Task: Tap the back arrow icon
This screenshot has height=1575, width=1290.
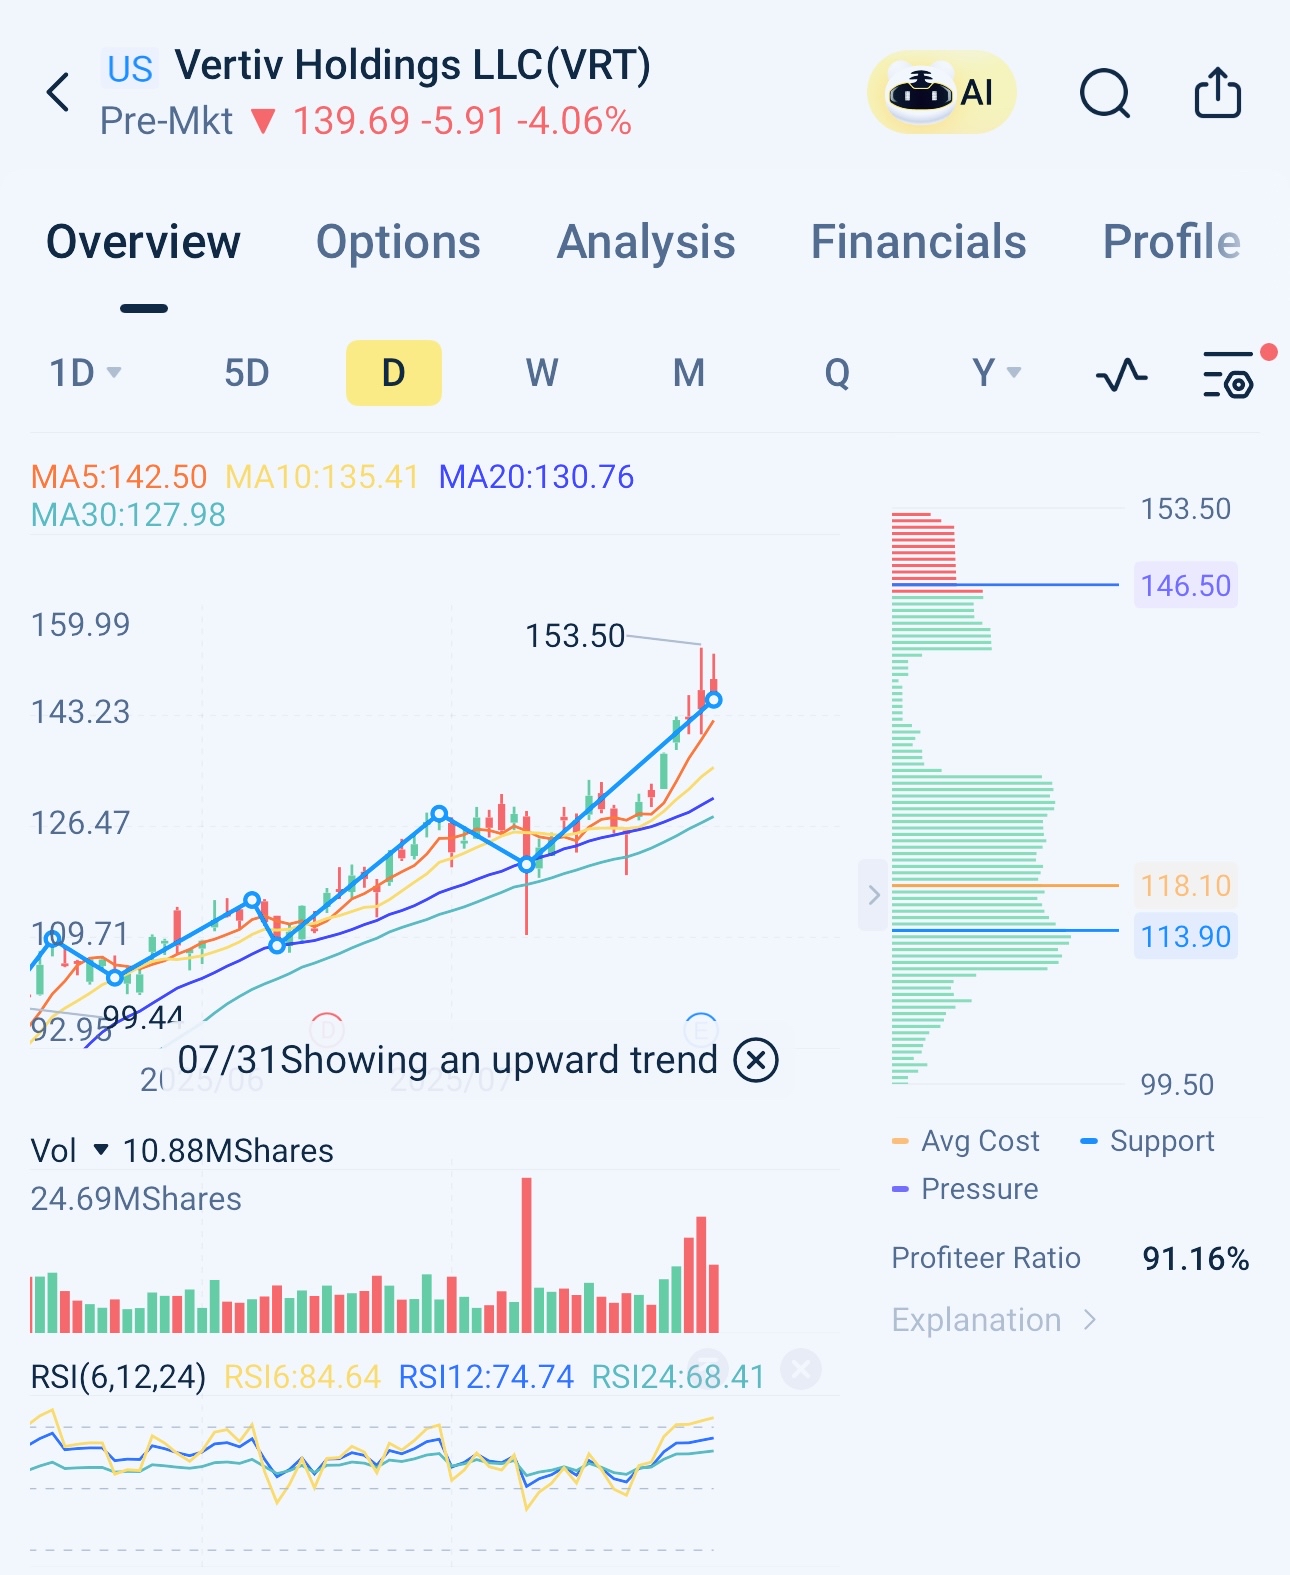Action: (59, 93)
